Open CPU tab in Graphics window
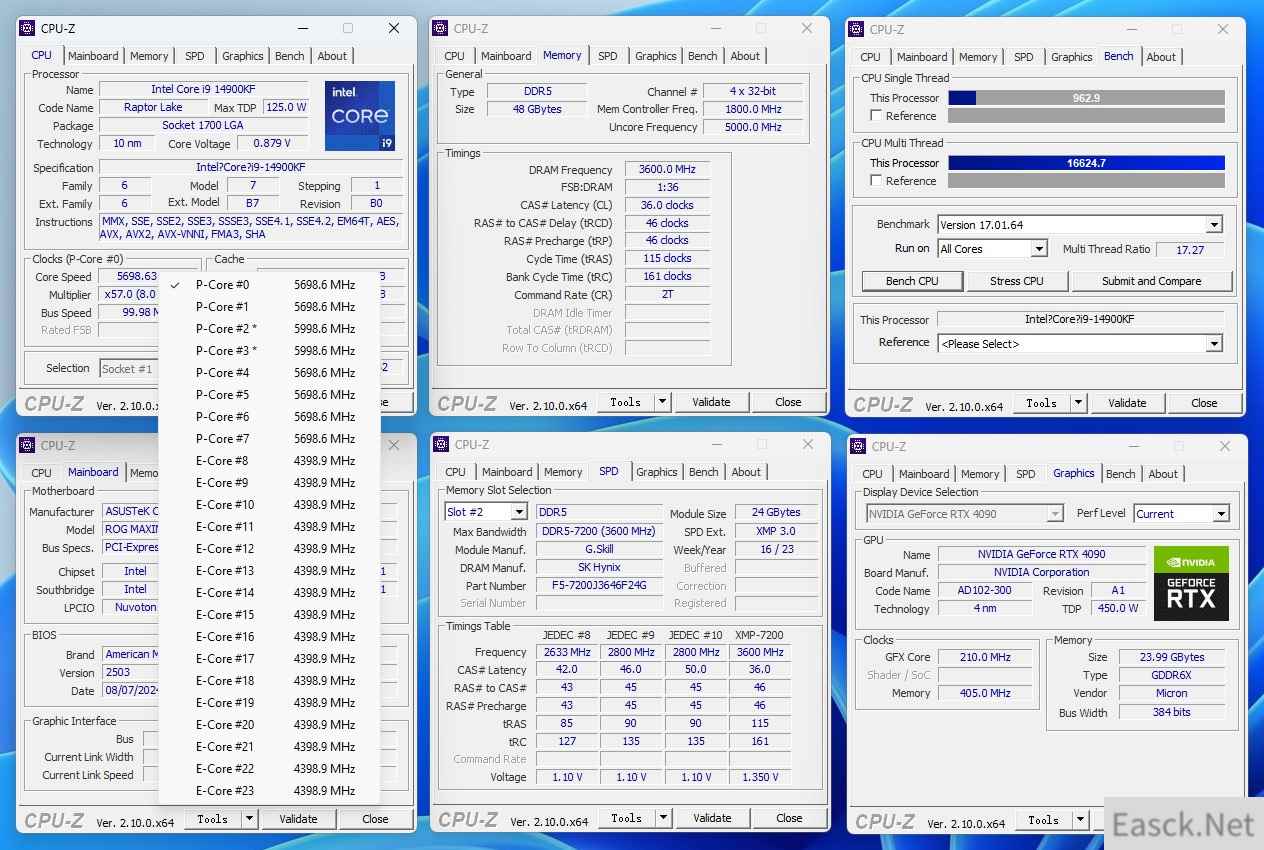Image resolution: width=1264 pixels, height=850 pixels. pyautogui.click(x=872, y=474)
